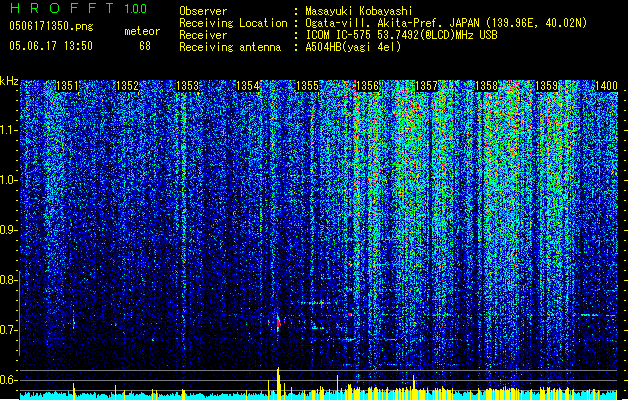
Task: Click the 0.8 kHz axis label
Action: 8,280
